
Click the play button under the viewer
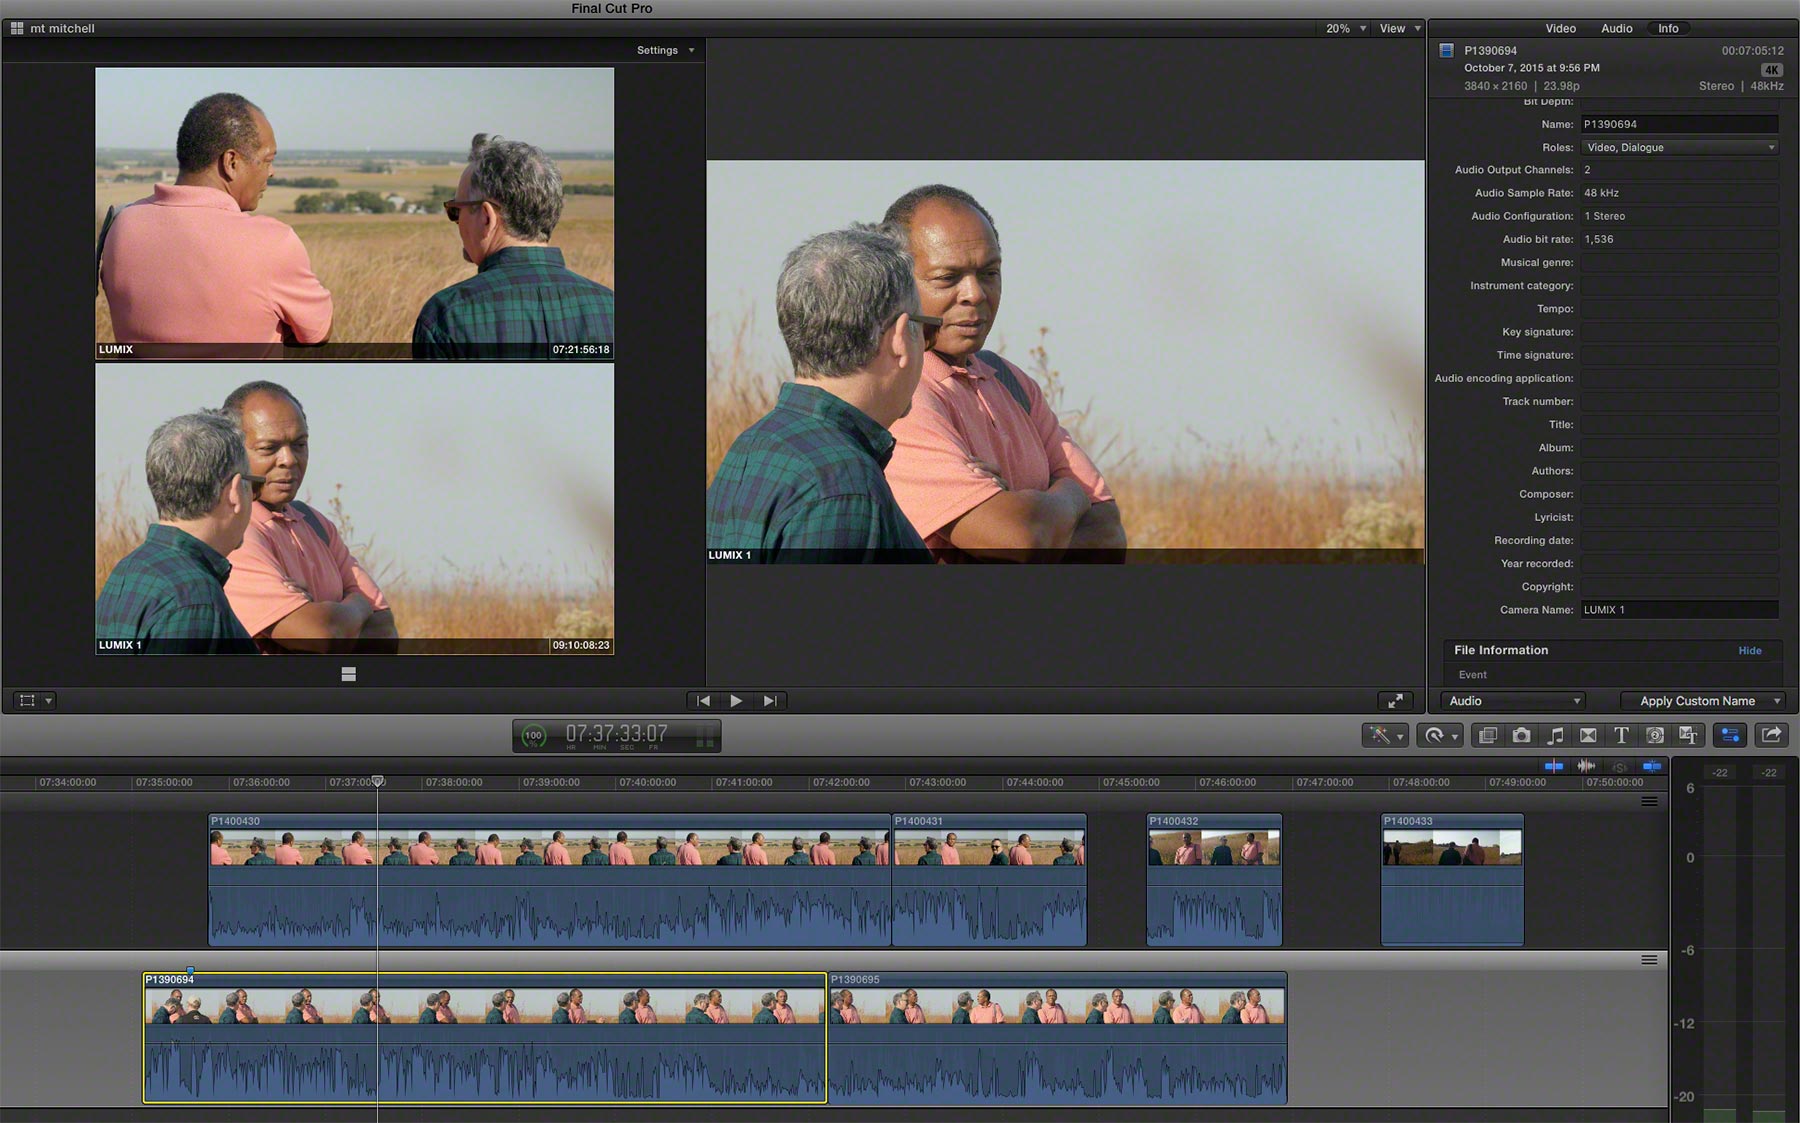(736, 701)
